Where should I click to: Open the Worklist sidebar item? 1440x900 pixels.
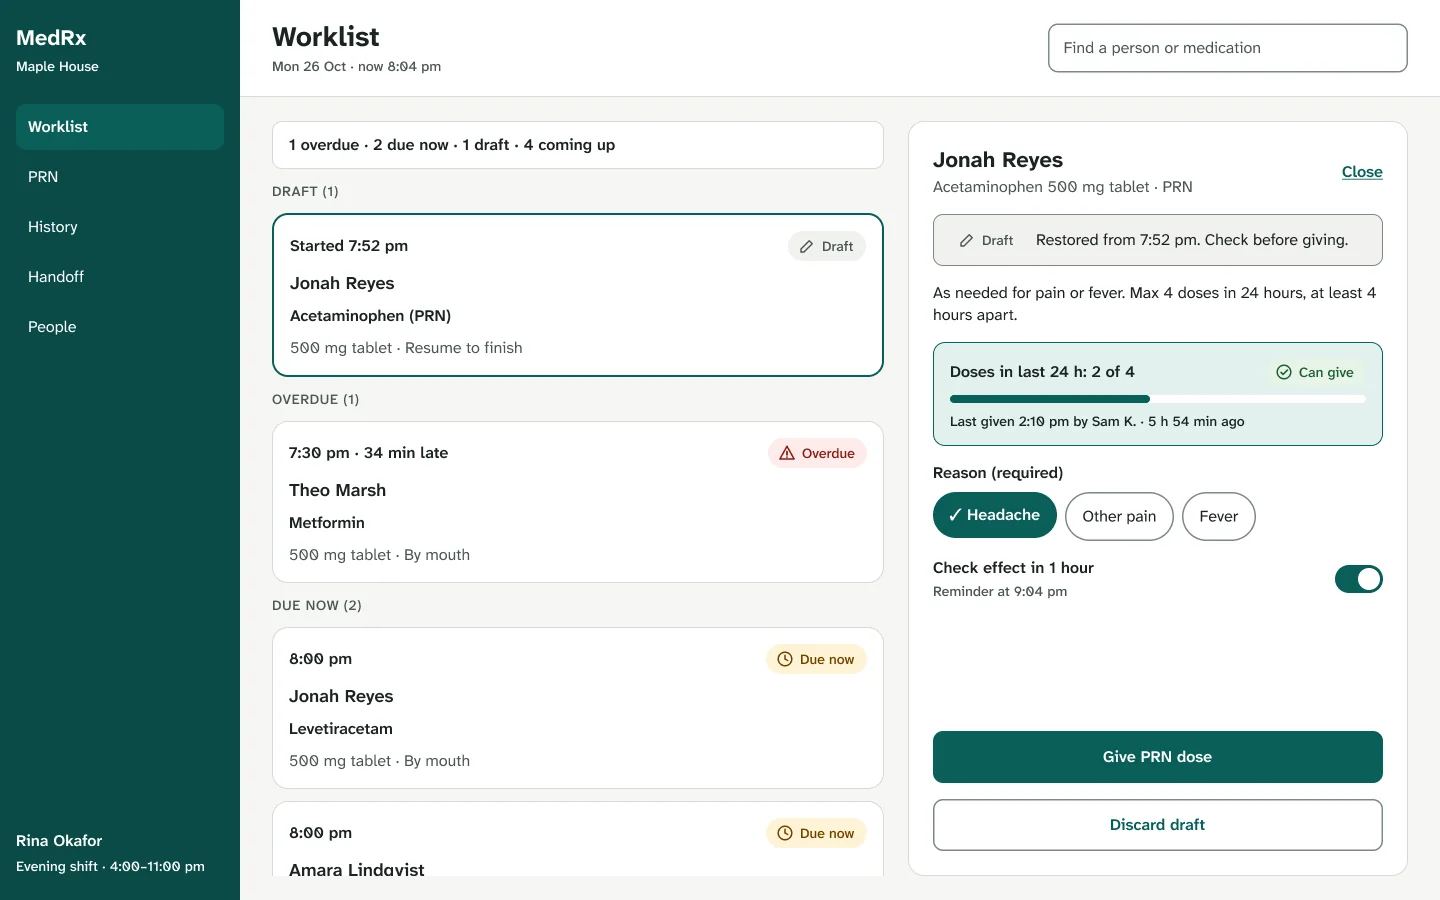pos(120,127)
